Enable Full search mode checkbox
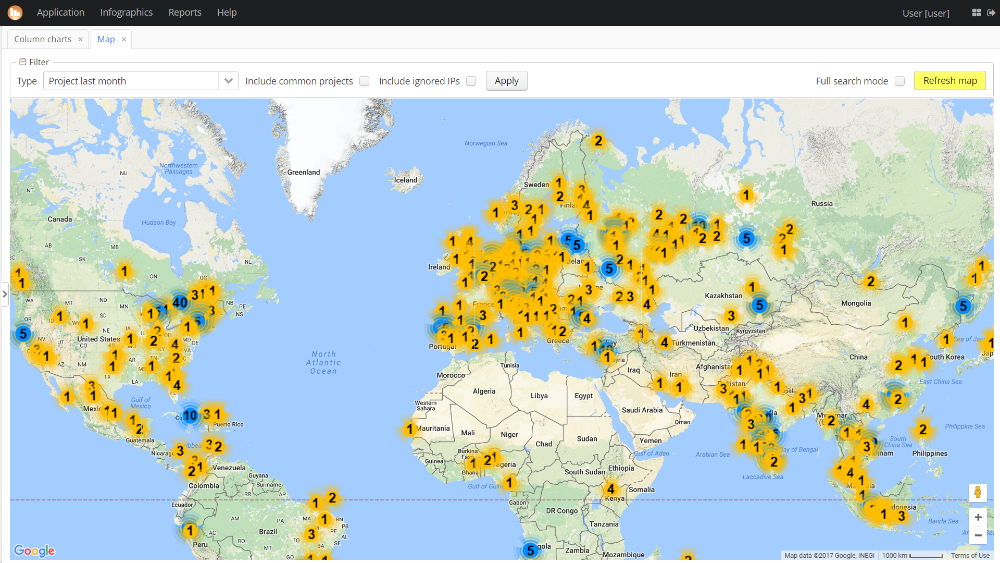 tap(900, 81)
